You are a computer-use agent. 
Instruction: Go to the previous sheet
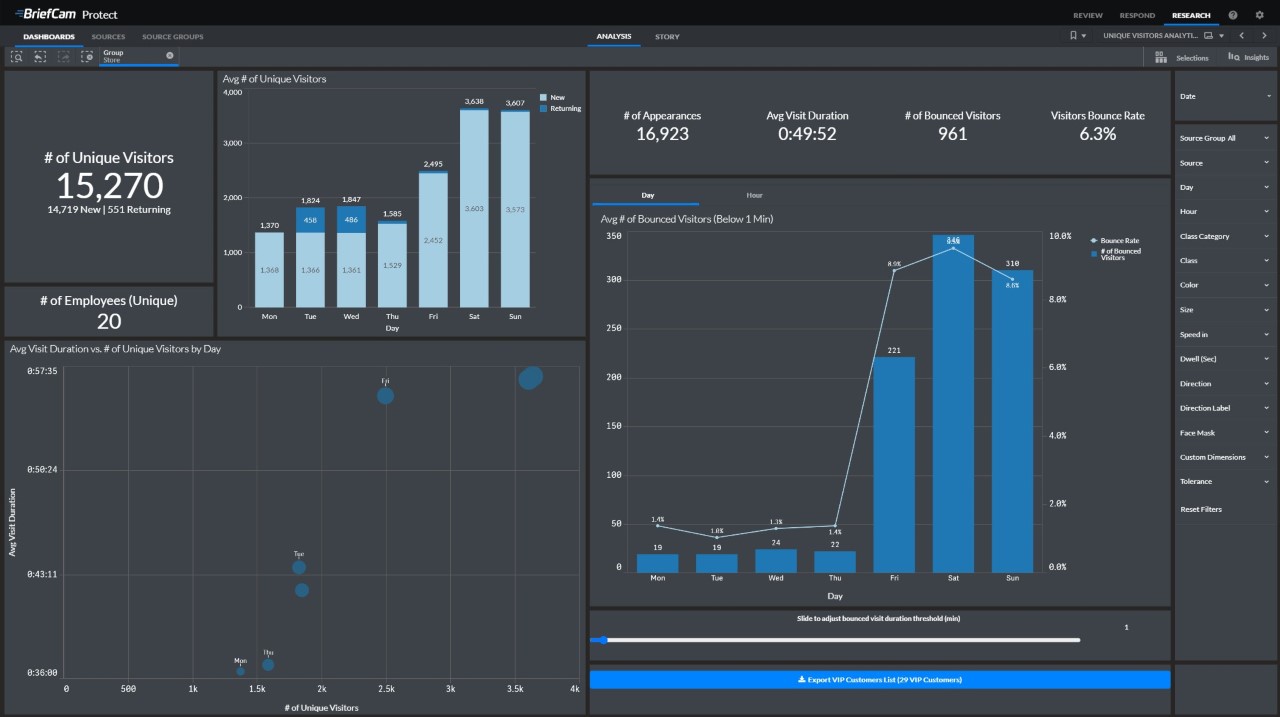click(1242, 36)
